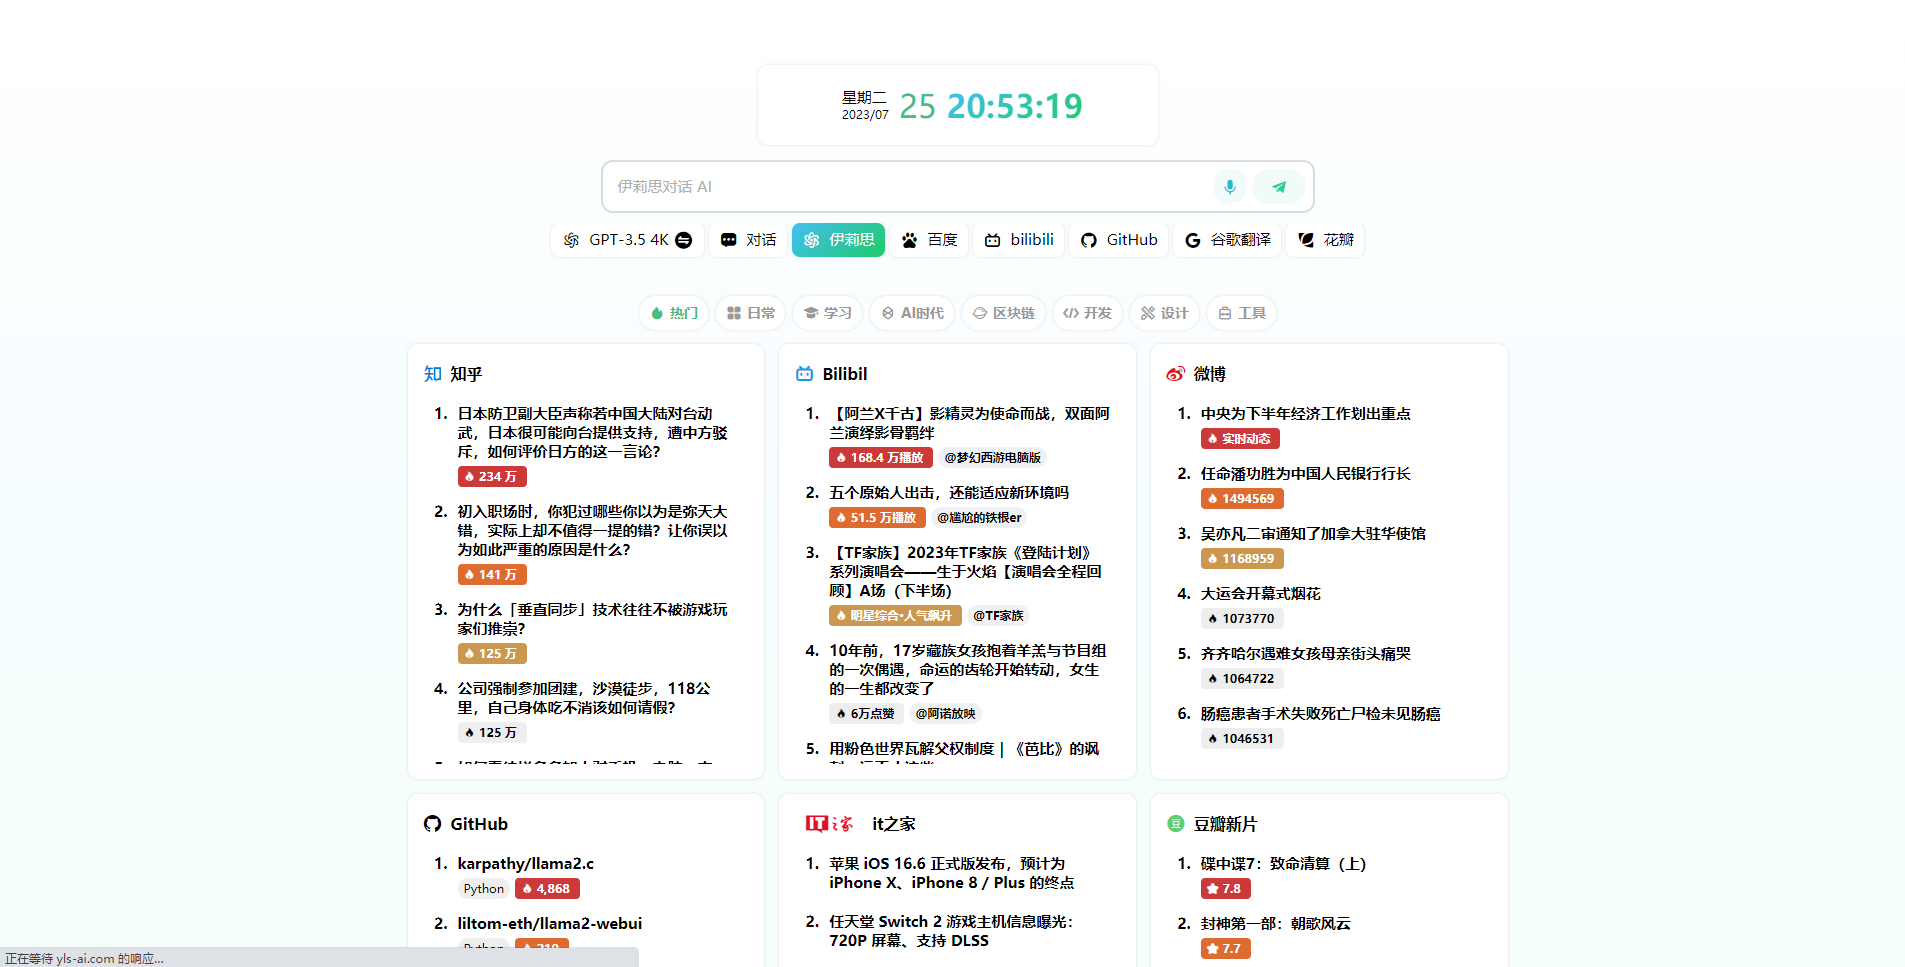The width and height of the screenshot is (1905, 967).
Task: Open Weibo topic 大运会开幕式烟花
Action: pos(1260,593)
